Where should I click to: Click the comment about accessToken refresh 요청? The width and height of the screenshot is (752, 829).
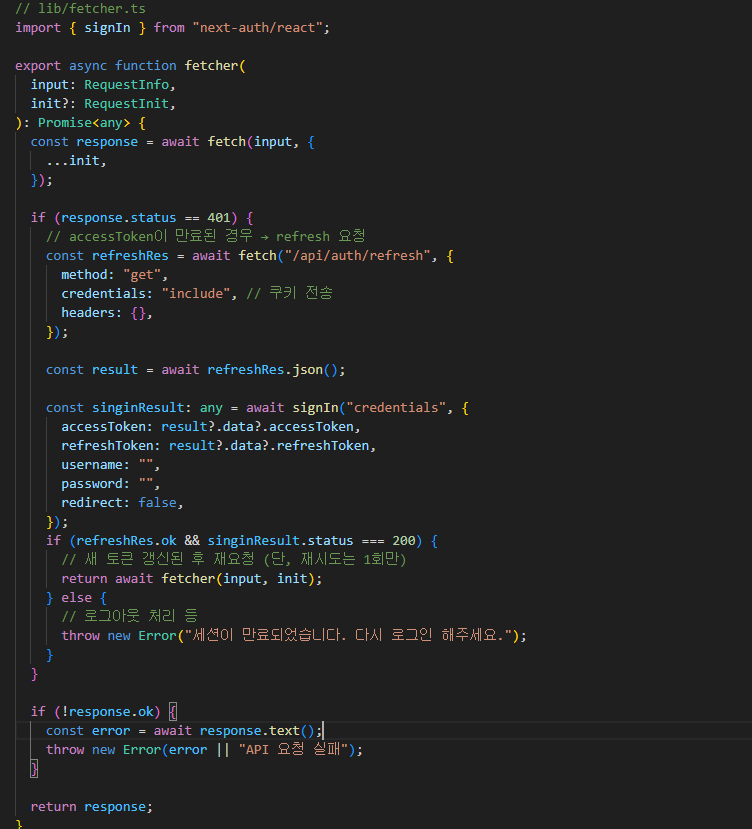click(x=206, y=236)
